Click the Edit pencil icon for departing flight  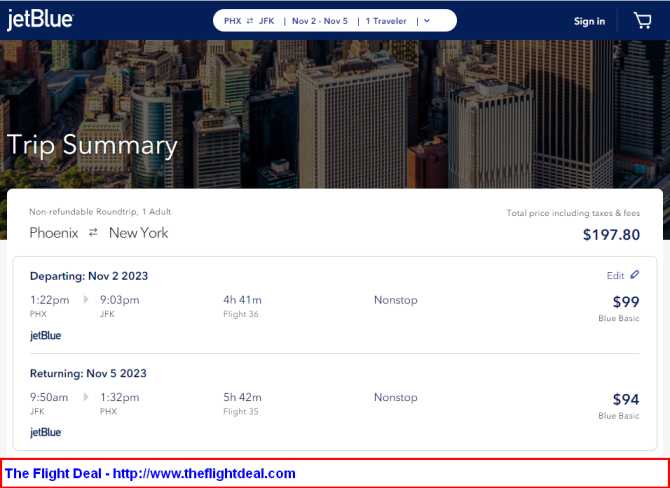635,275
